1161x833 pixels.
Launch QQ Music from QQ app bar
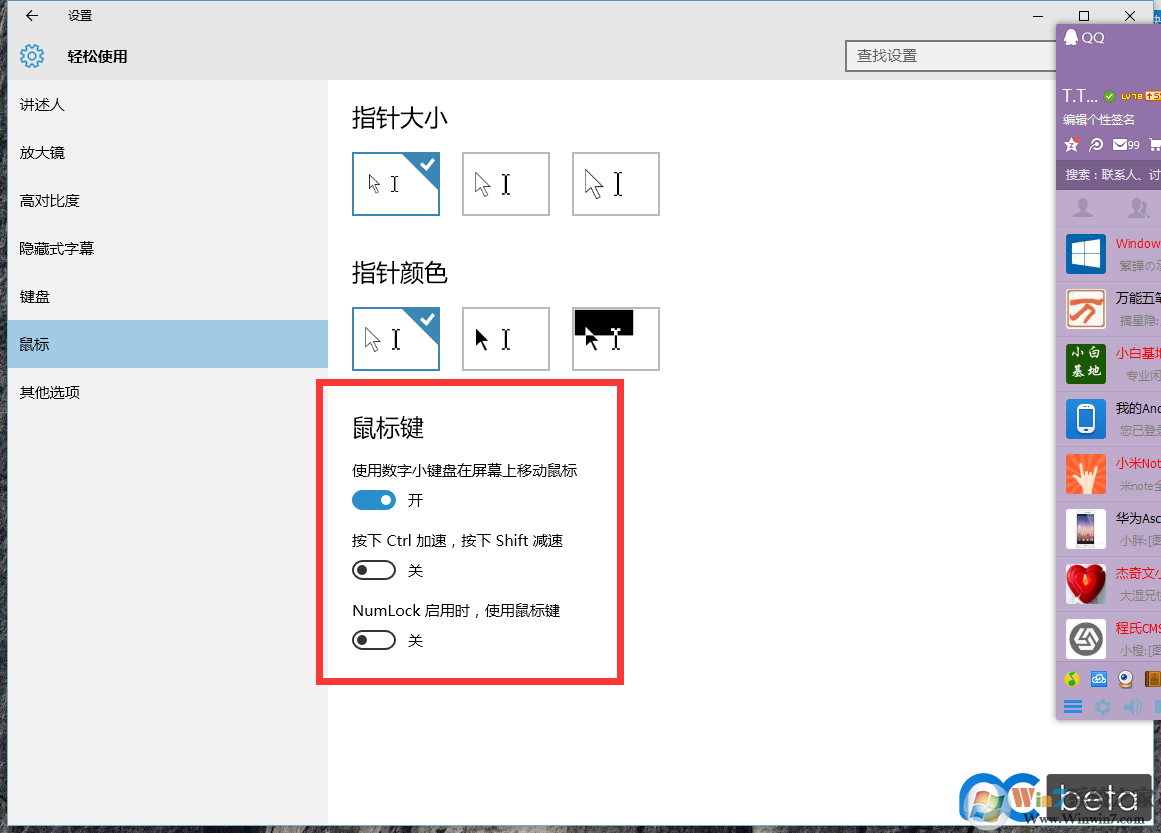pos(1071,679)
